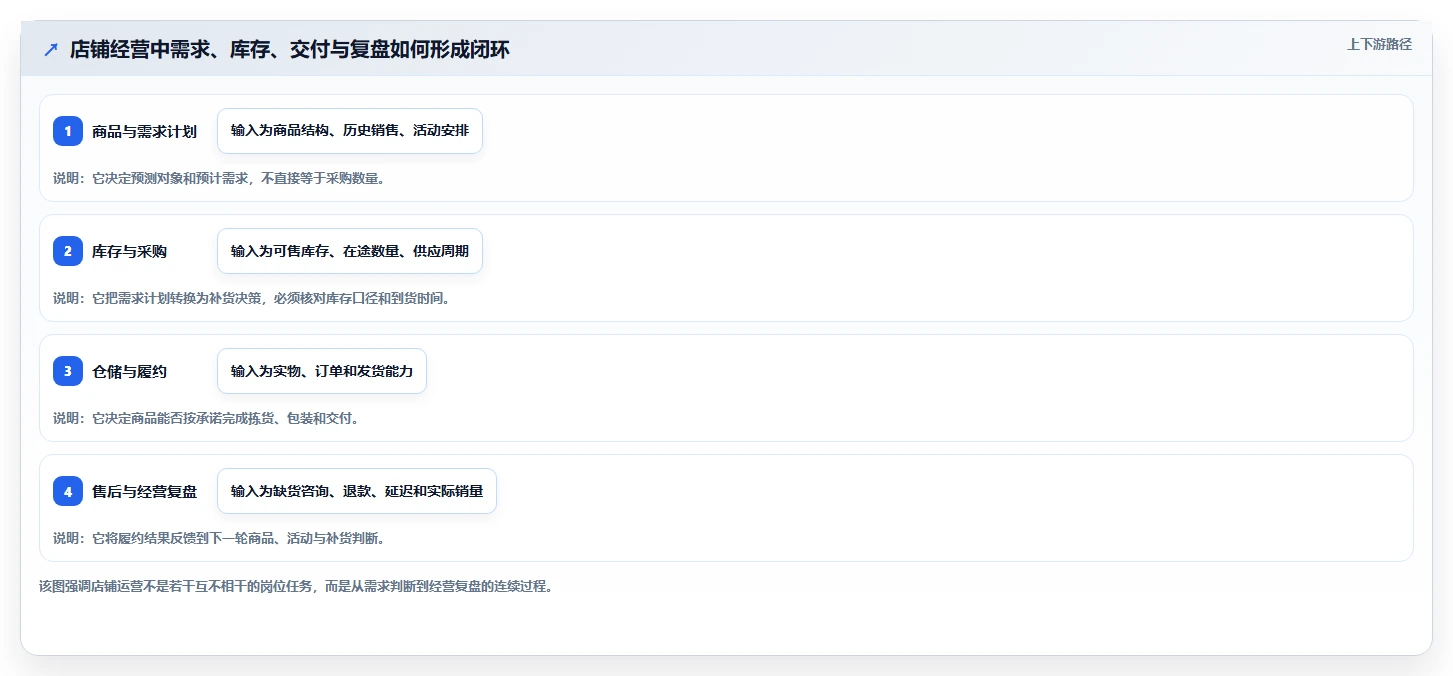Click the step 3 number badge
Viewport: 1453px width, 676px height.
[x=68, y=371]
